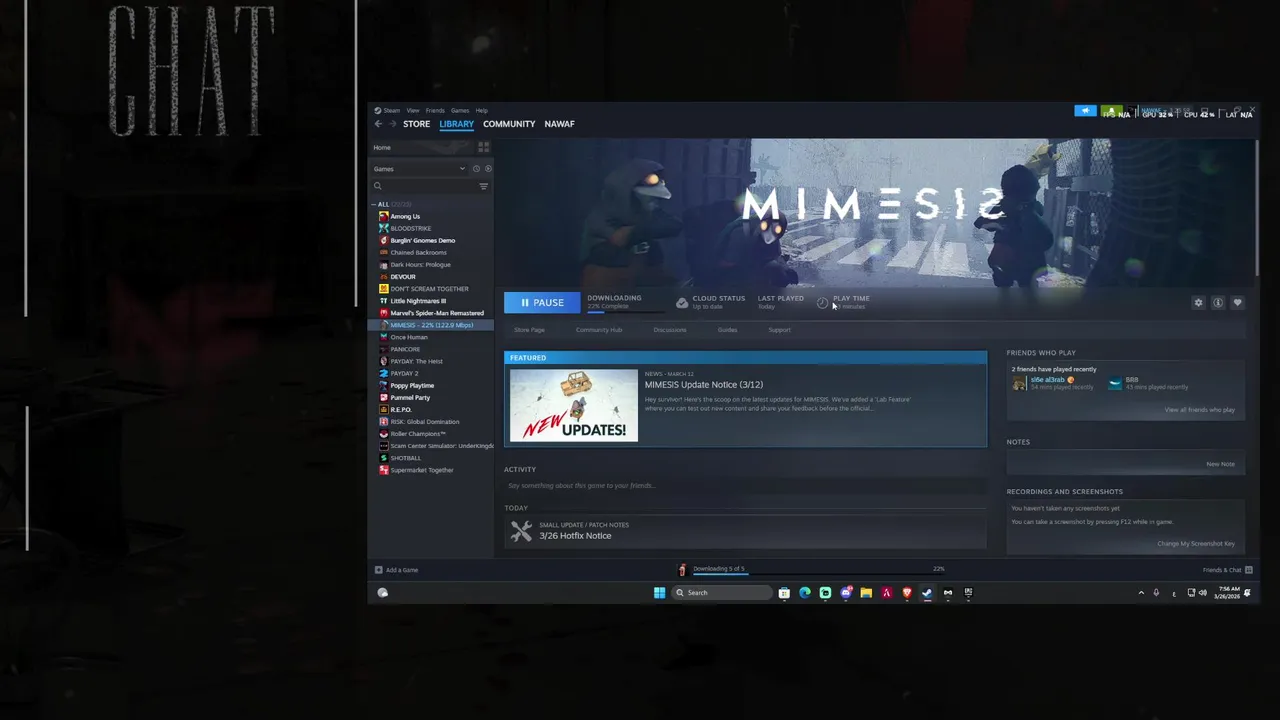Open Windows Start menu
Image resolution: width=1280 pixels, height=720 pixels.
pos(659,593)
